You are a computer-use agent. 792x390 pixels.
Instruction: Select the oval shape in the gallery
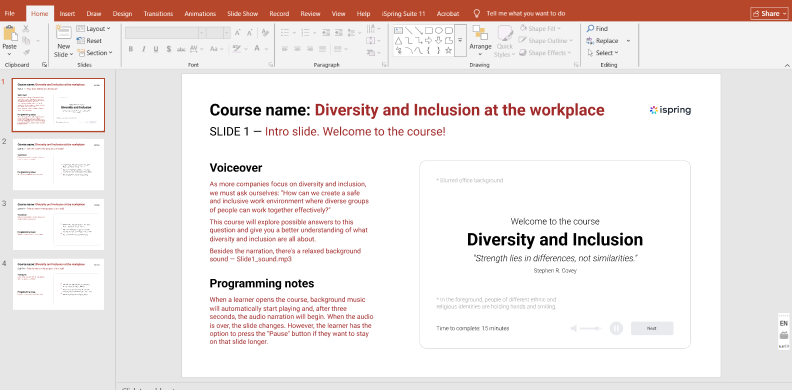(x=439, y=31)
